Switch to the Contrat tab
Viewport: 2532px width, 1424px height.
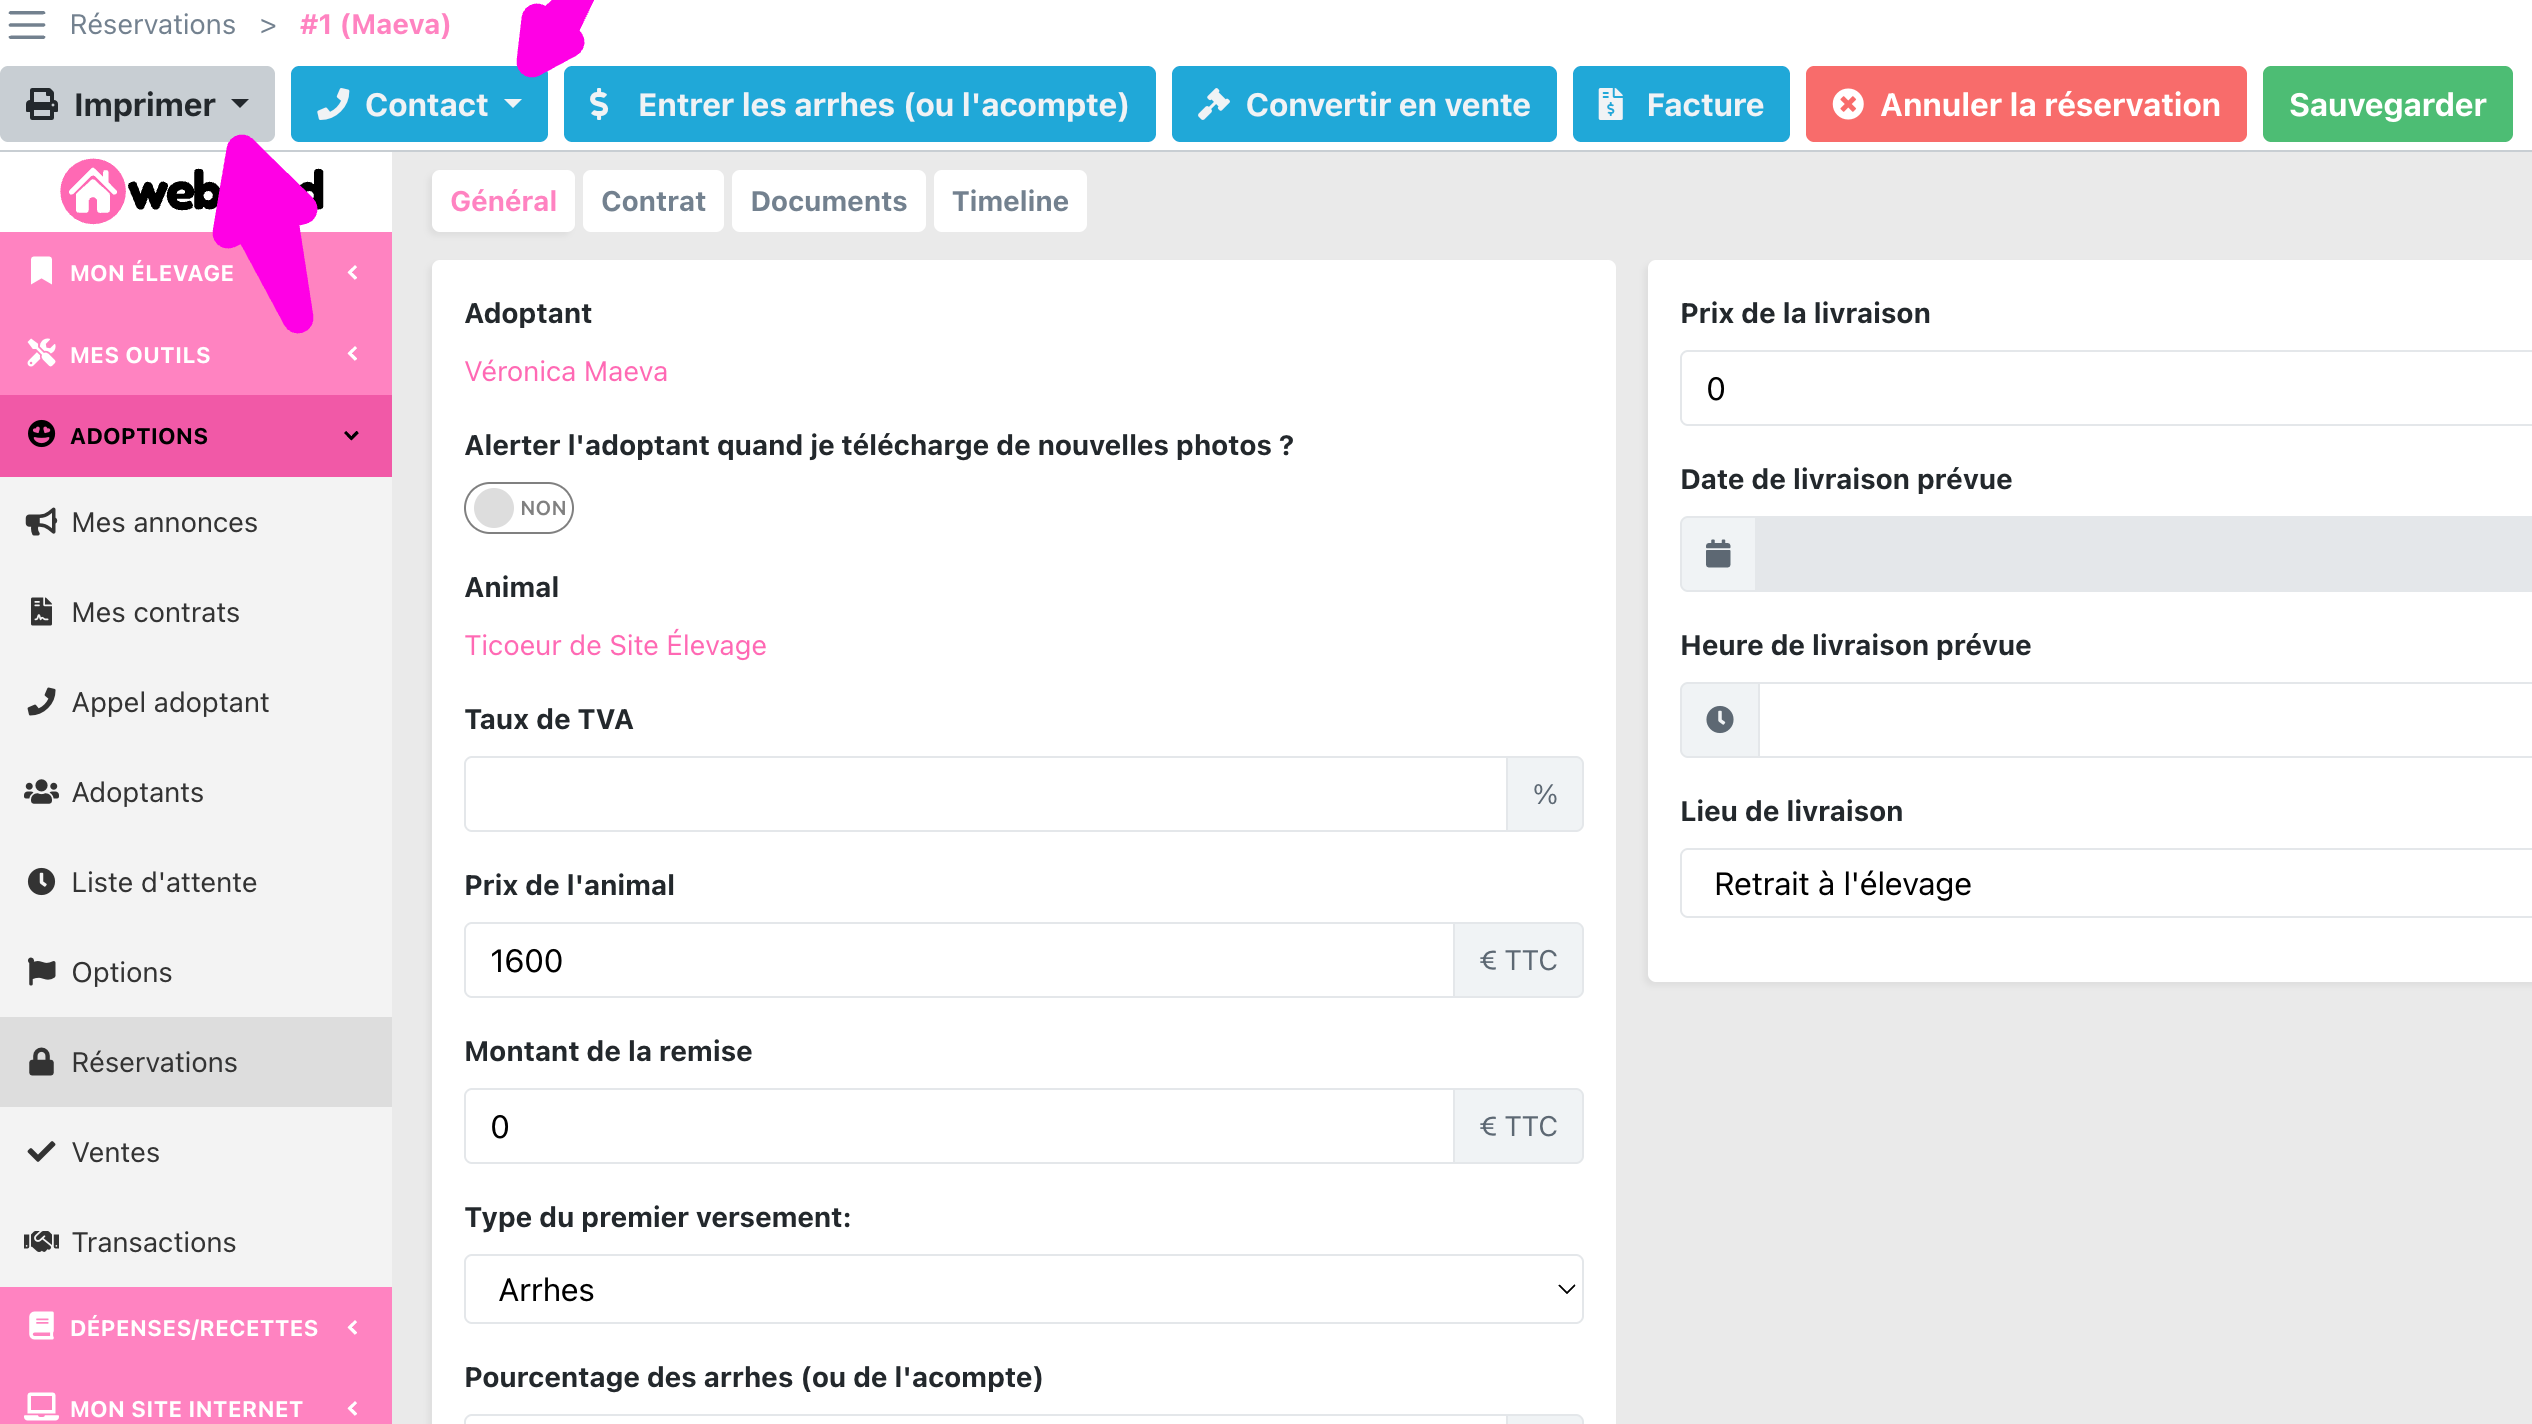652,200
